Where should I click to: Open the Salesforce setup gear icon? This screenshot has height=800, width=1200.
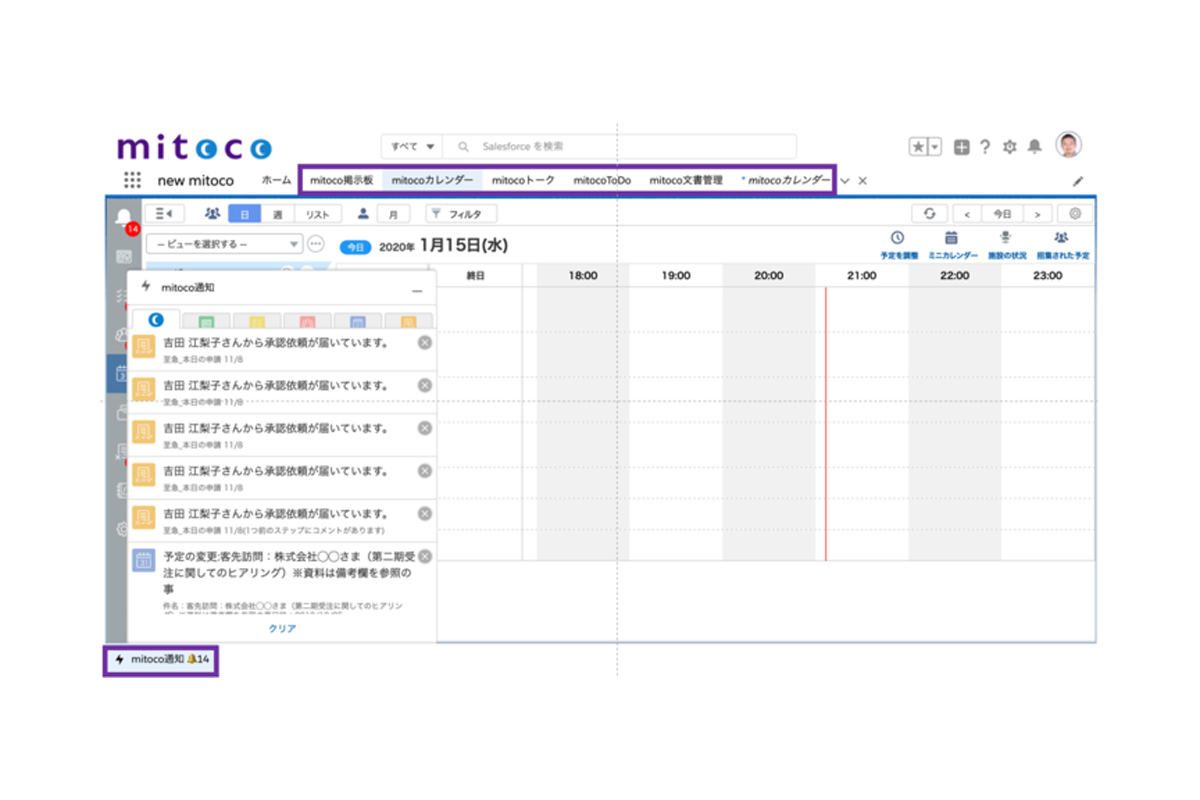(x=1009, y=147)
